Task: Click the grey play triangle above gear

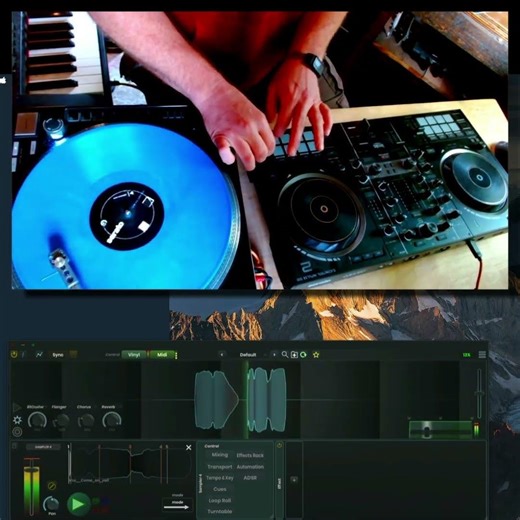Action: pos(17,407)
